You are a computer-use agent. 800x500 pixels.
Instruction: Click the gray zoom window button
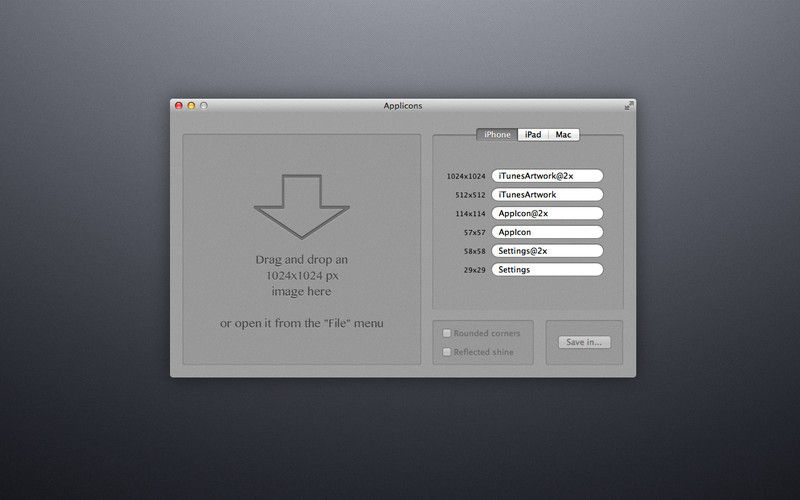pos(204,106)
